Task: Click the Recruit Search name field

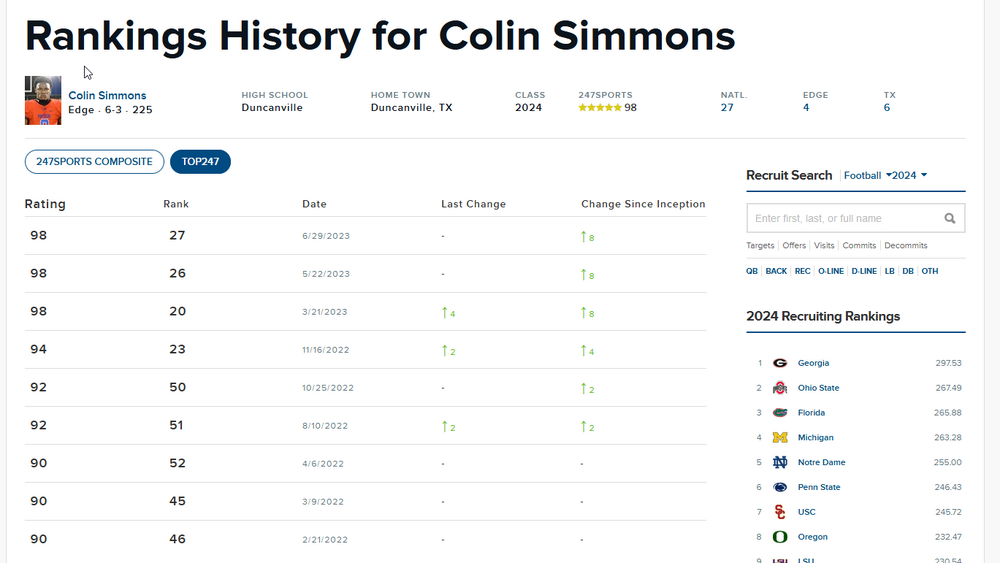Action: [x=845, y=218]
